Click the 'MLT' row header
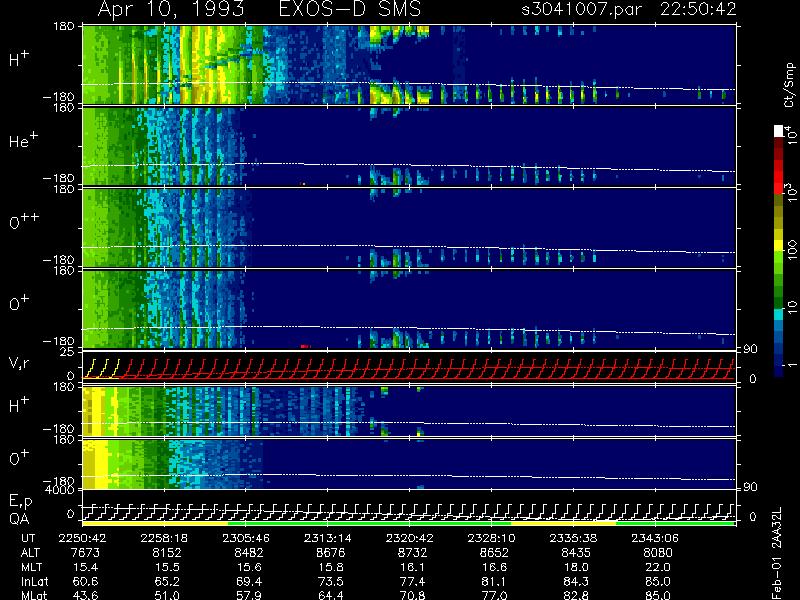800x600 pixels. click(x=32, y=567)
